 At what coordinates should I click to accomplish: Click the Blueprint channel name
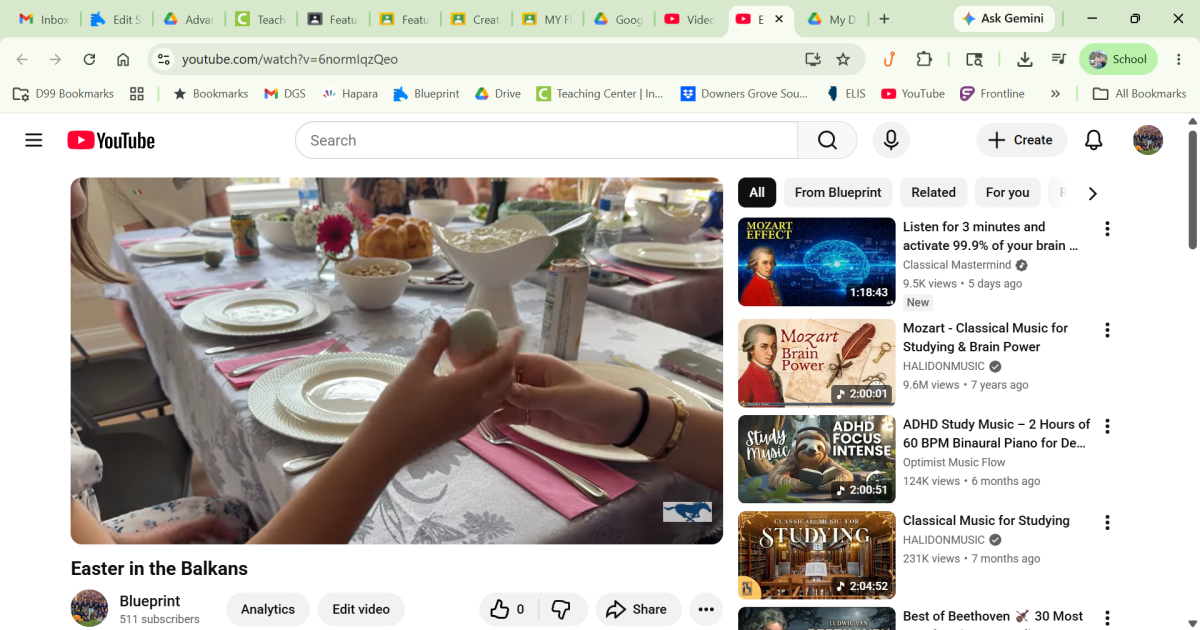pos(150,601)
